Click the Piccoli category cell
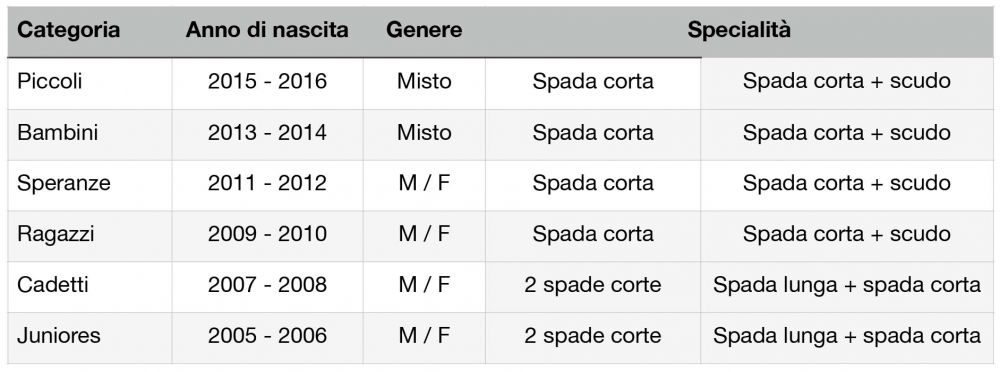The height and width of the screenshot is (372, 1000). (89, 82)
